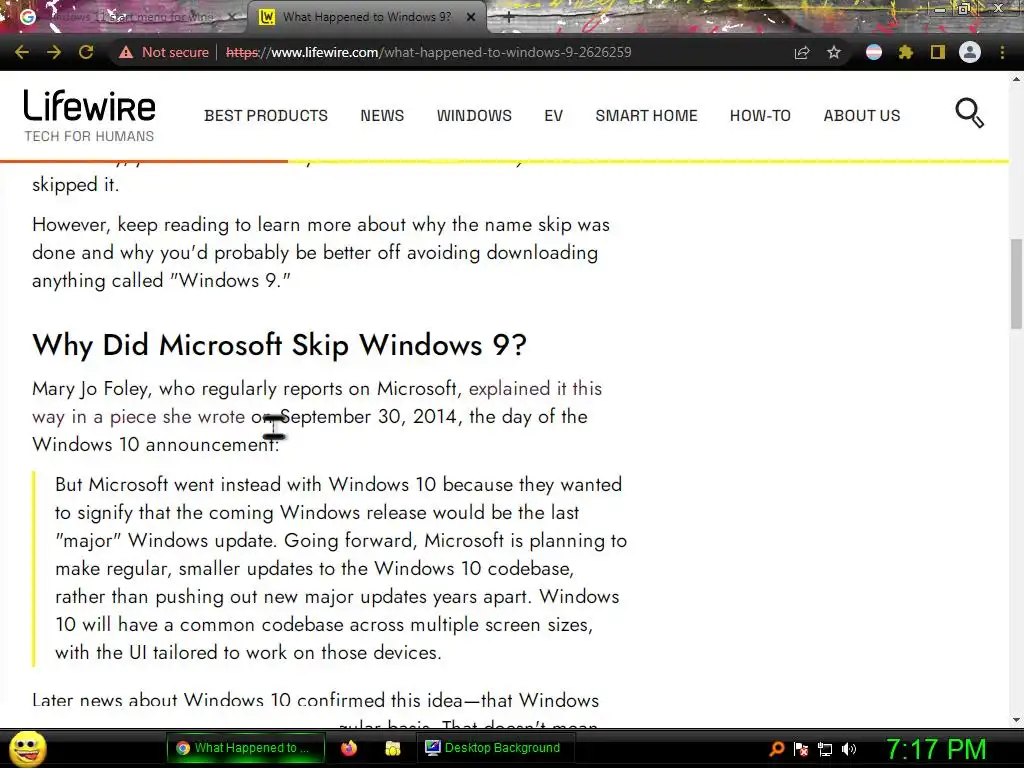Image resolution: width=1024 pixels, height=768 pixels.
Task: Click the scrollbar up arrow
Action: [x=1016, y=79]
